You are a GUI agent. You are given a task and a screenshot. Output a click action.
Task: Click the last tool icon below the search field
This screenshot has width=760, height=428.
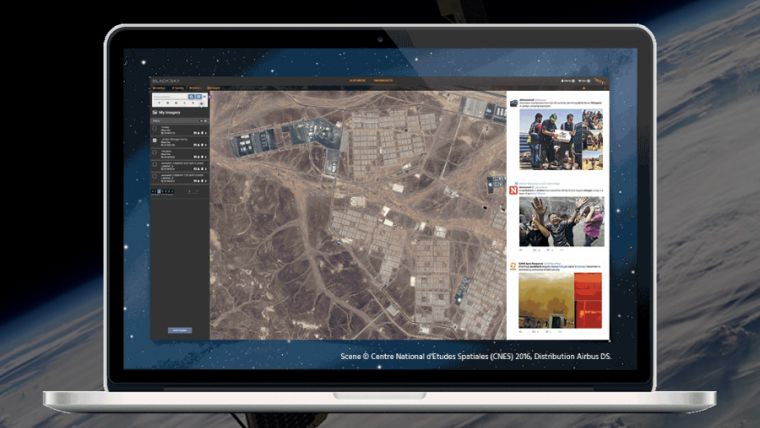pyautogui.click(x=201, y=104)
